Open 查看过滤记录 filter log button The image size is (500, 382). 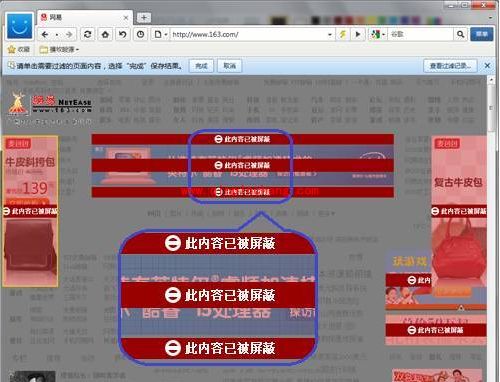click(x=450, y=66)
